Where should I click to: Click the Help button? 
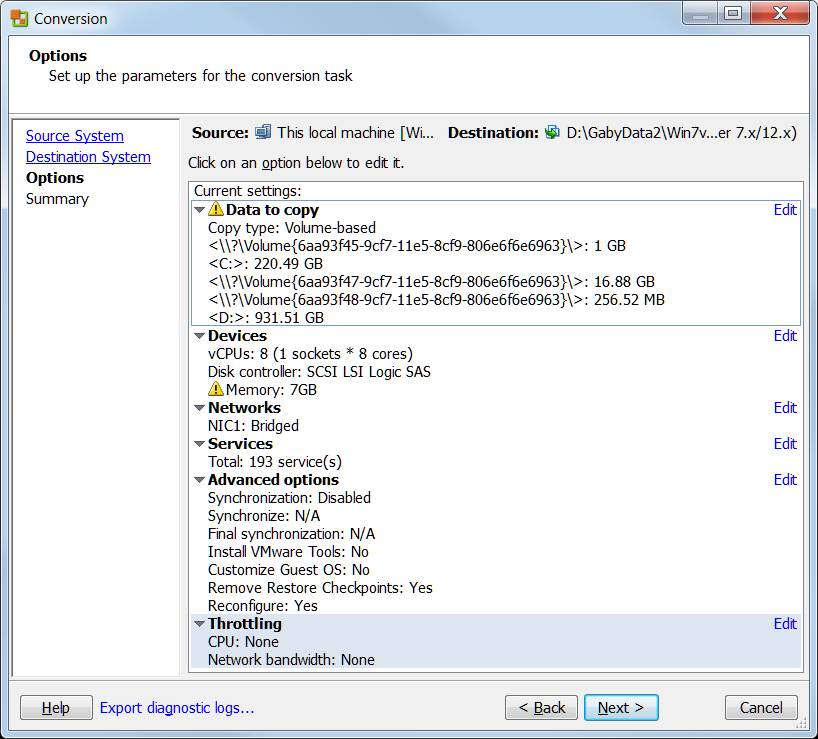(x=56, y=708)
